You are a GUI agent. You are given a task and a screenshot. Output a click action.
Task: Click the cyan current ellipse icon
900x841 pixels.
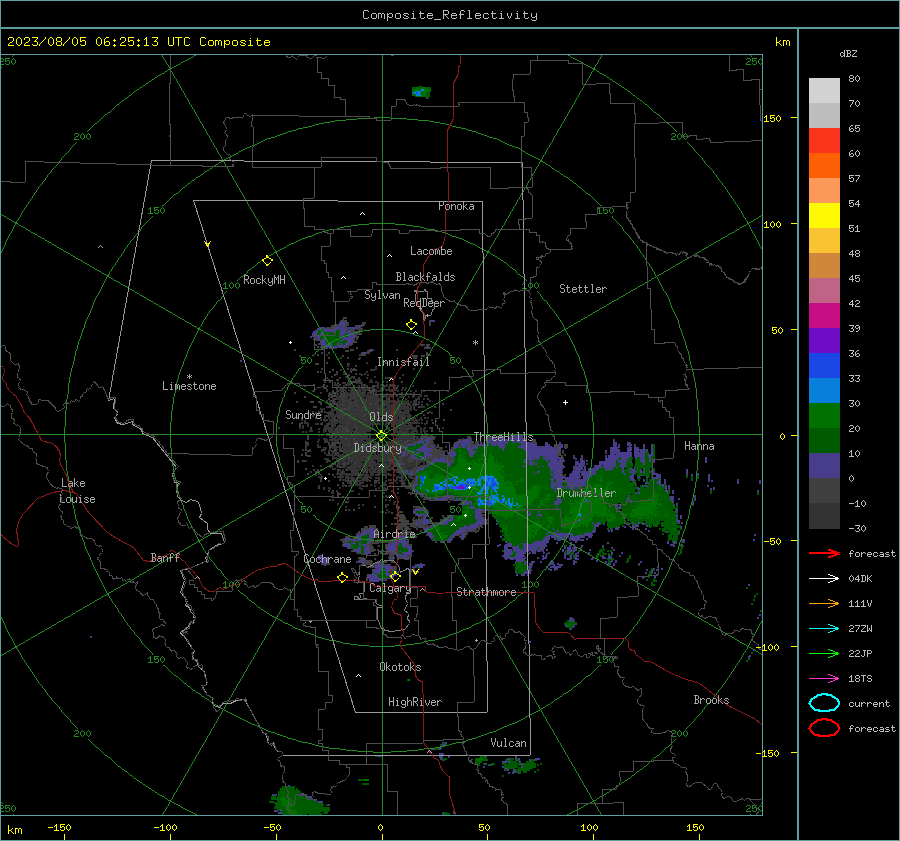point(824,703)
